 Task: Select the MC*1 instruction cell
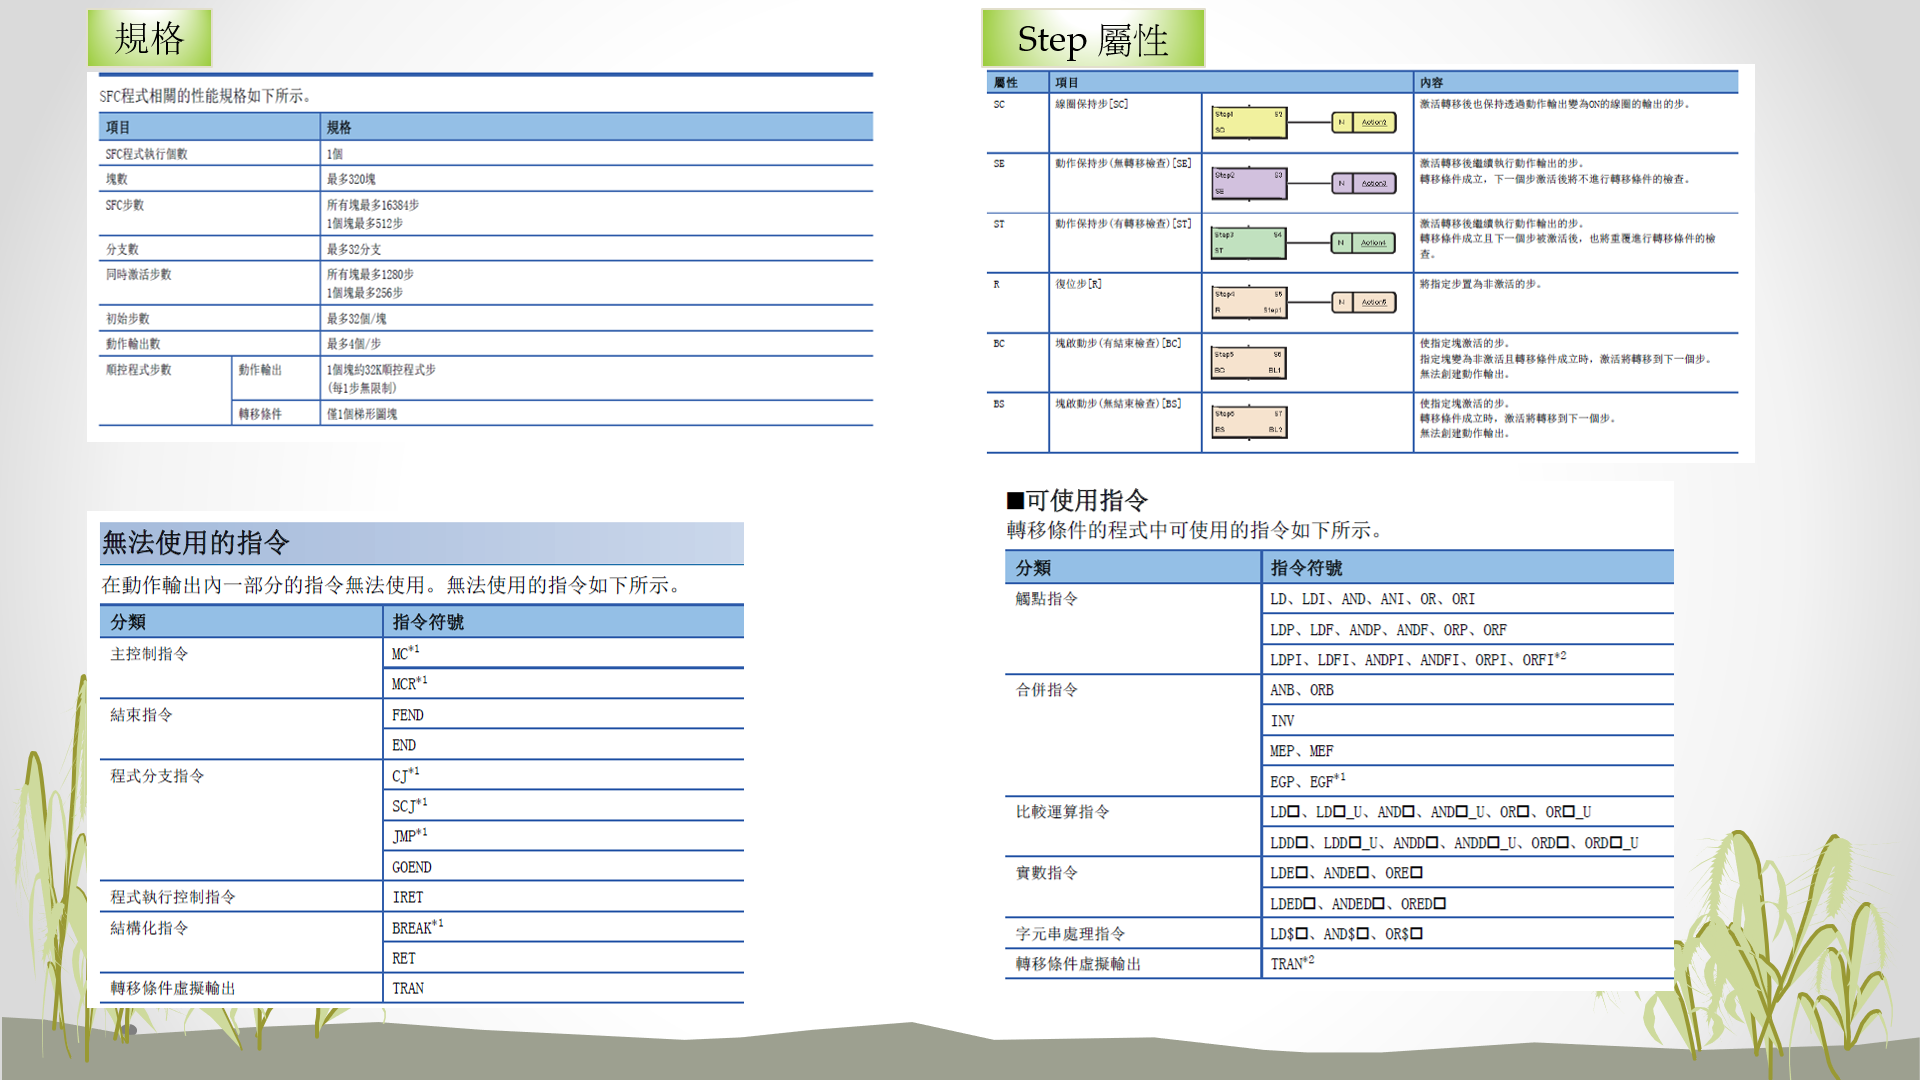click(x=403, y=654)
